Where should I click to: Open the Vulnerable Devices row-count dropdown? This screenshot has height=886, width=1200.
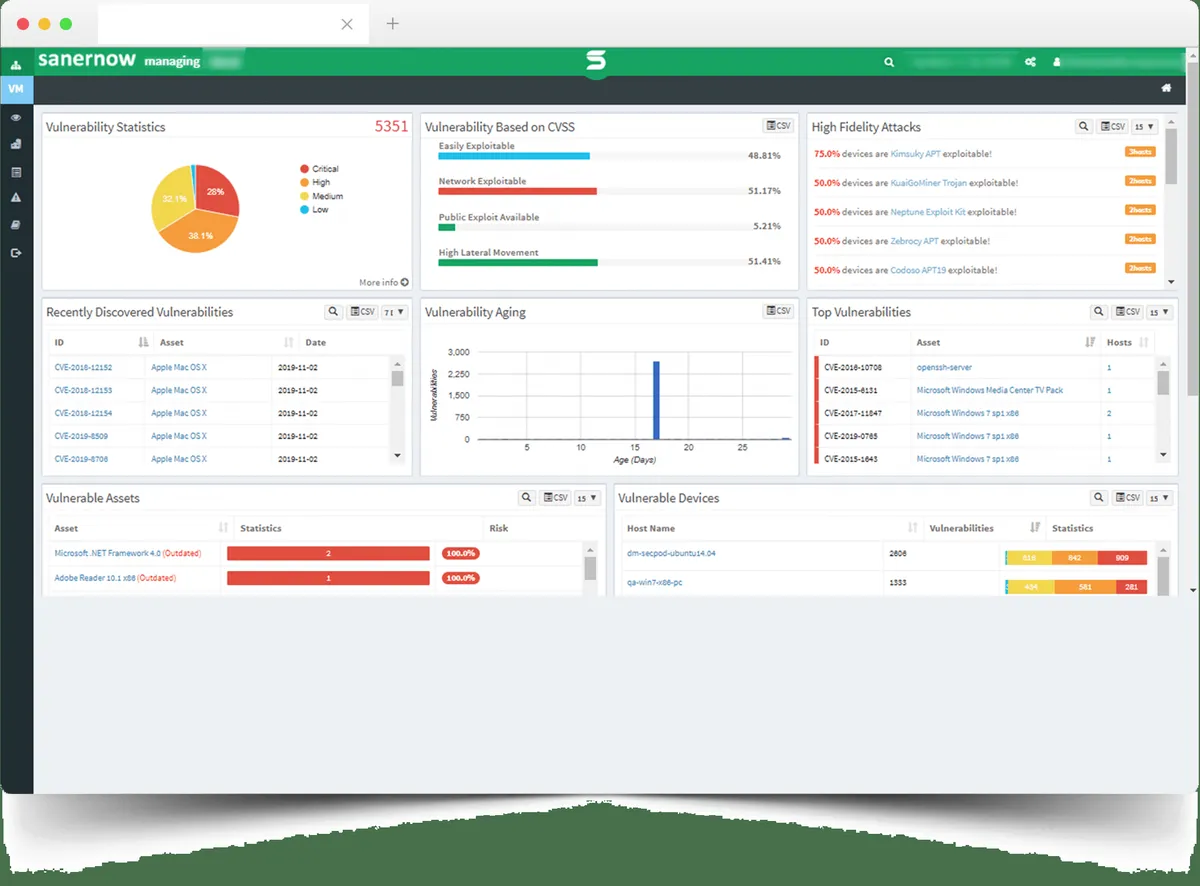1160,498
